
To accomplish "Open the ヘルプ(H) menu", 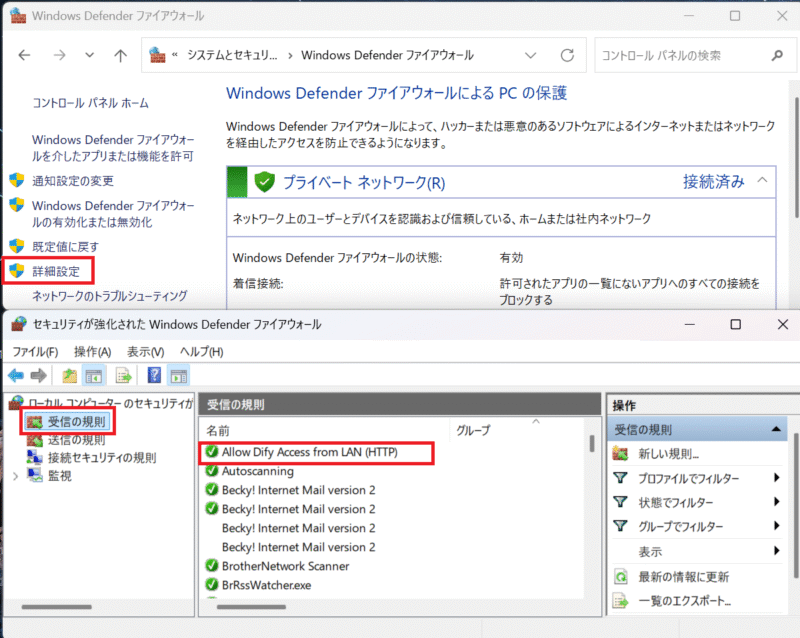I will 202,352.
